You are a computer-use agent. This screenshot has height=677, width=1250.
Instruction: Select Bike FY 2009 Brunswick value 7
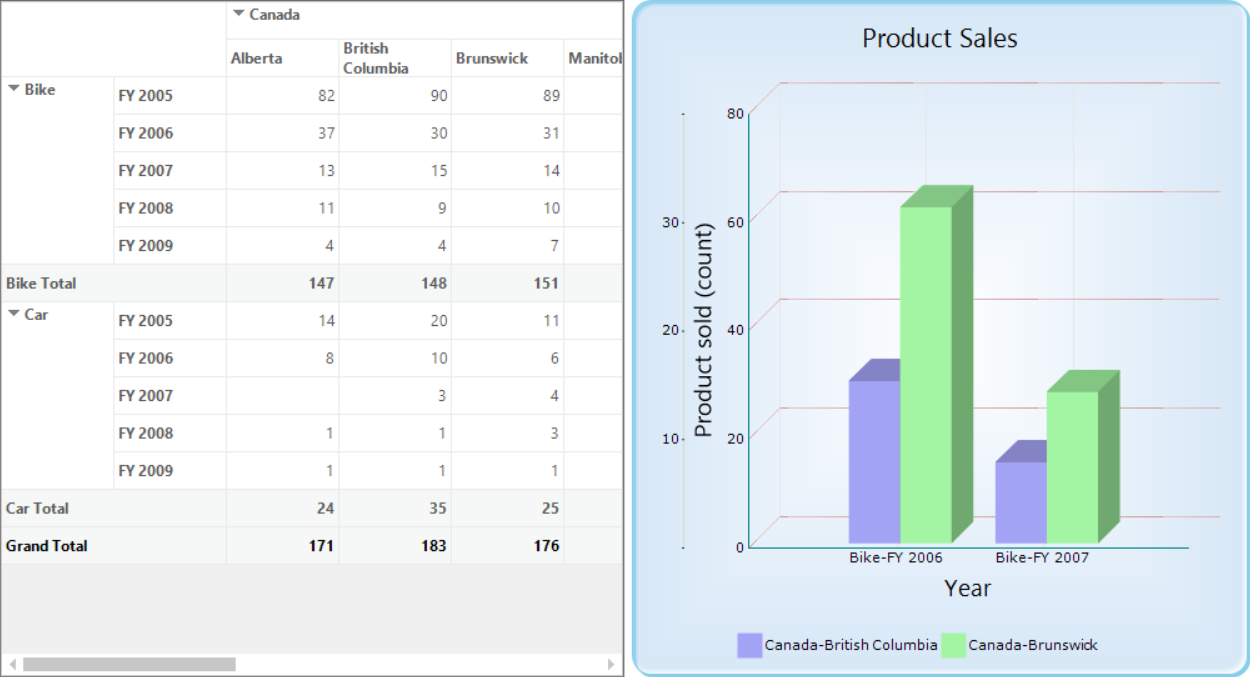[507, 246]
